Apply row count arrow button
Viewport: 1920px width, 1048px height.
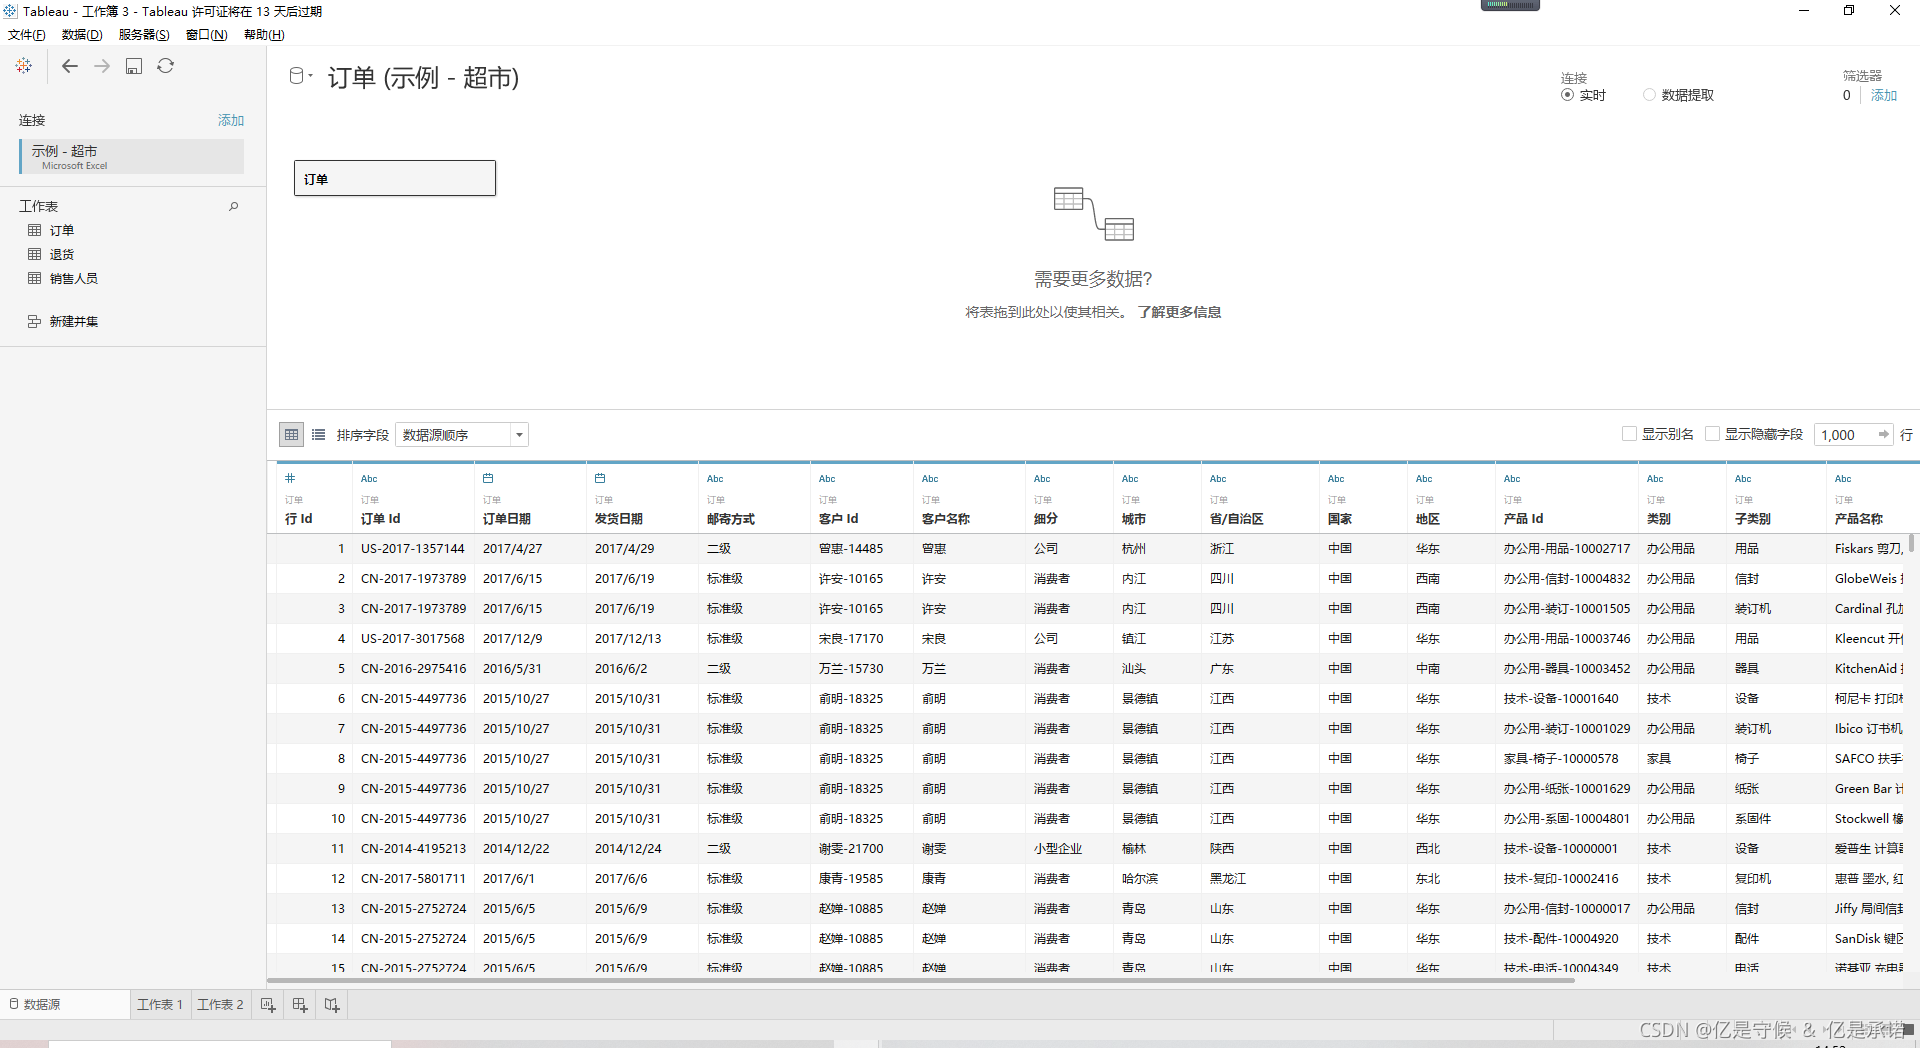click(1883, 434)
